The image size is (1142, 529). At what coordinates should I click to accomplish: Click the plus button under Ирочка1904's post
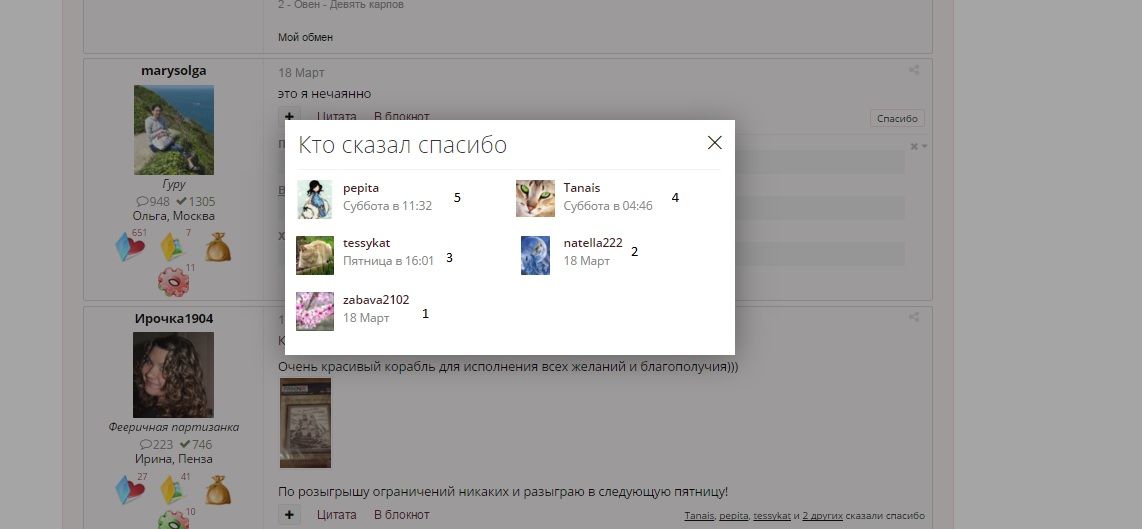point(289,515)
